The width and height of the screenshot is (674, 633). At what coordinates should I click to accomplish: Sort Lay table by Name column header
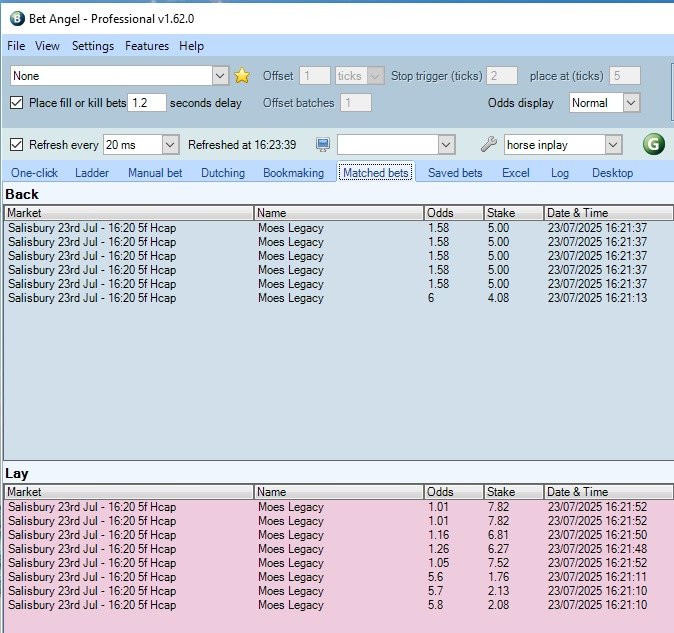point(339,492)
